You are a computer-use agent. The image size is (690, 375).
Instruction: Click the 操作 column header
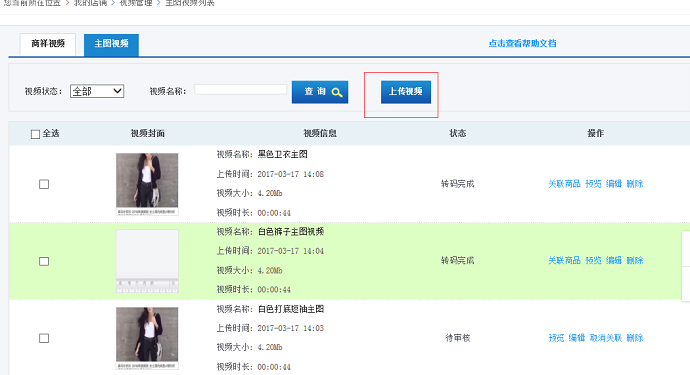(x=595, y=133)
